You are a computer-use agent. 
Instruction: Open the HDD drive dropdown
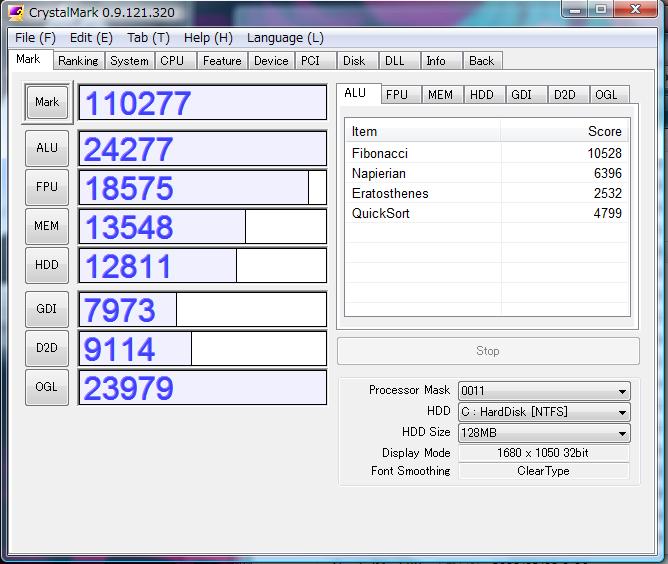point(544,412)
